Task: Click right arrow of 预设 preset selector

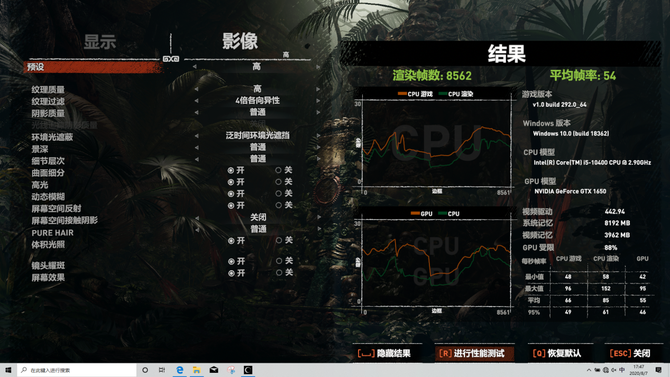Action: tap(318, 67)
